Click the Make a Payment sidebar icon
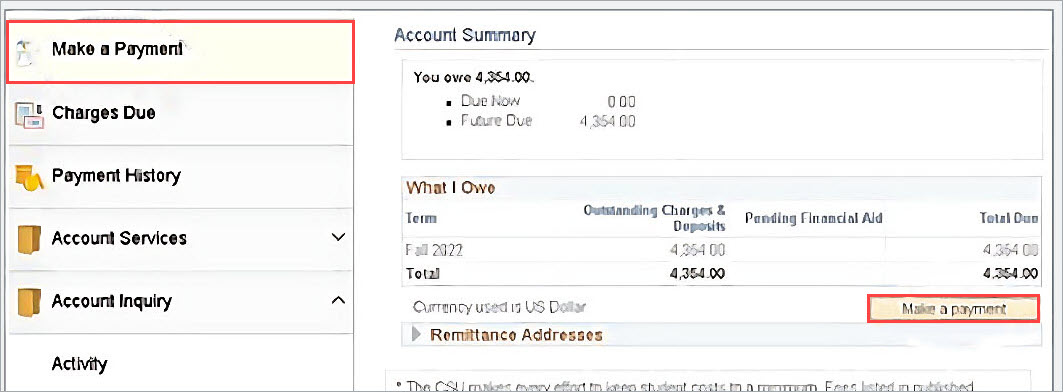Image resolution: width=1063 pixels, height=392 pixels. pyautogui.click(x=25, y=52)
